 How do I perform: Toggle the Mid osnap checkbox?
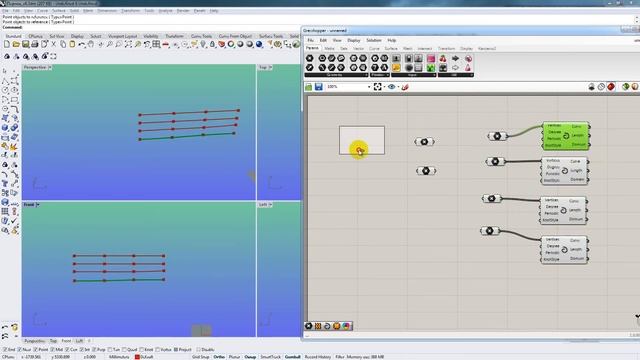52,350
